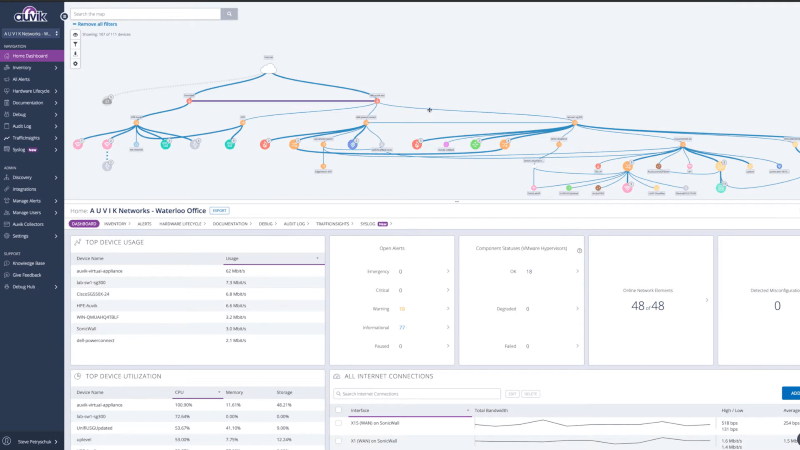Click the Hardware Lifecycle heart icon

(x=7, y=91)
